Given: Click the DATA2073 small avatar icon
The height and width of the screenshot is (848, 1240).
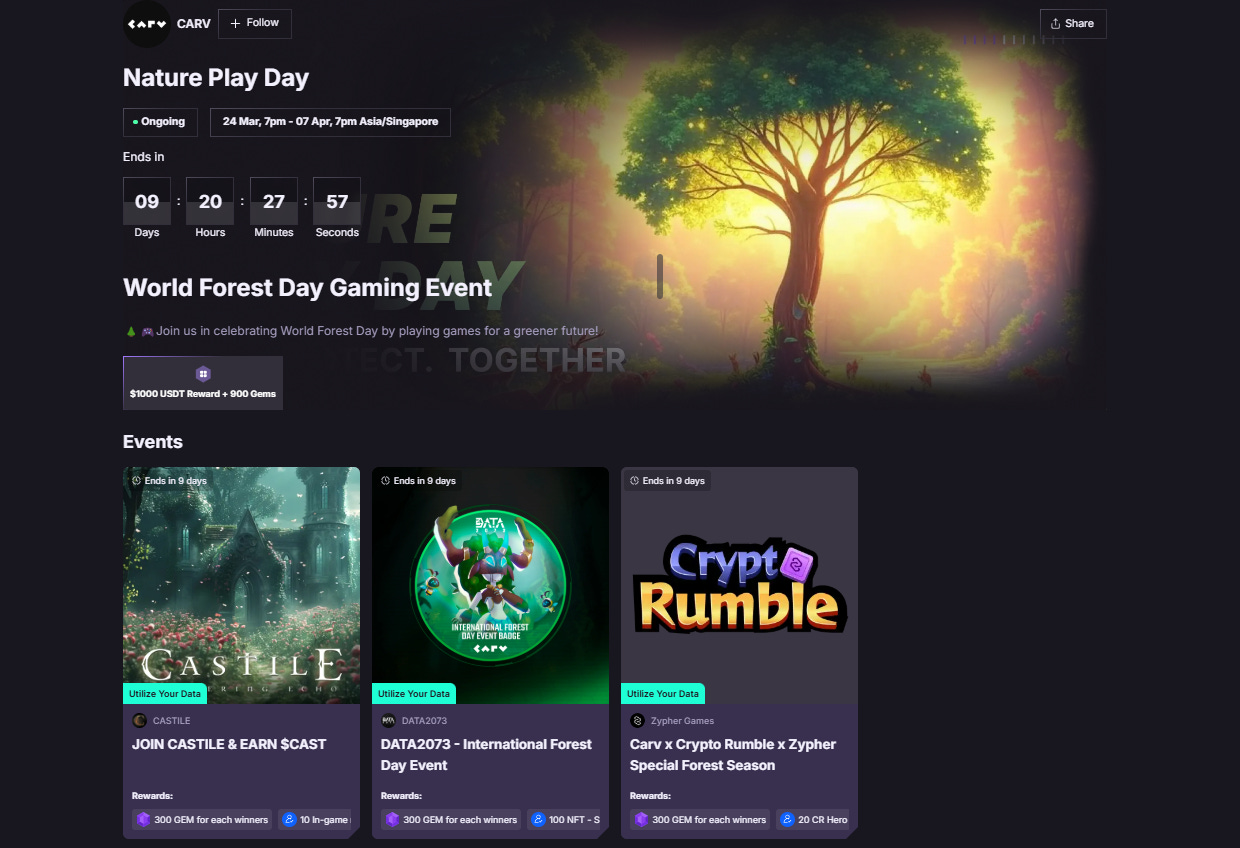Looking at the screenshot, I should coord(389,720).
